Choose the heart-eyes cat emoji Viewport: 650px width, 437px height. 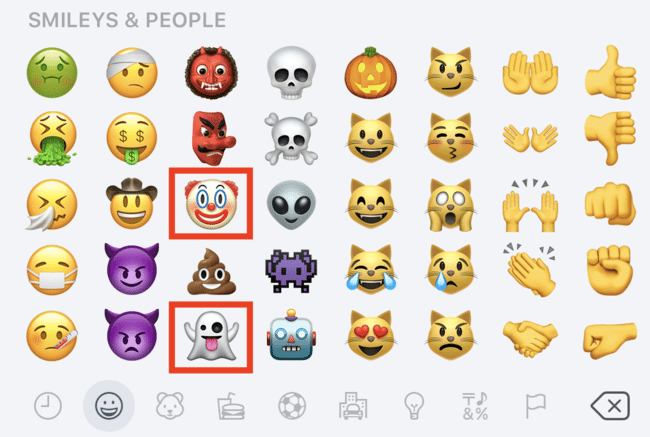(x=371, y=335)
